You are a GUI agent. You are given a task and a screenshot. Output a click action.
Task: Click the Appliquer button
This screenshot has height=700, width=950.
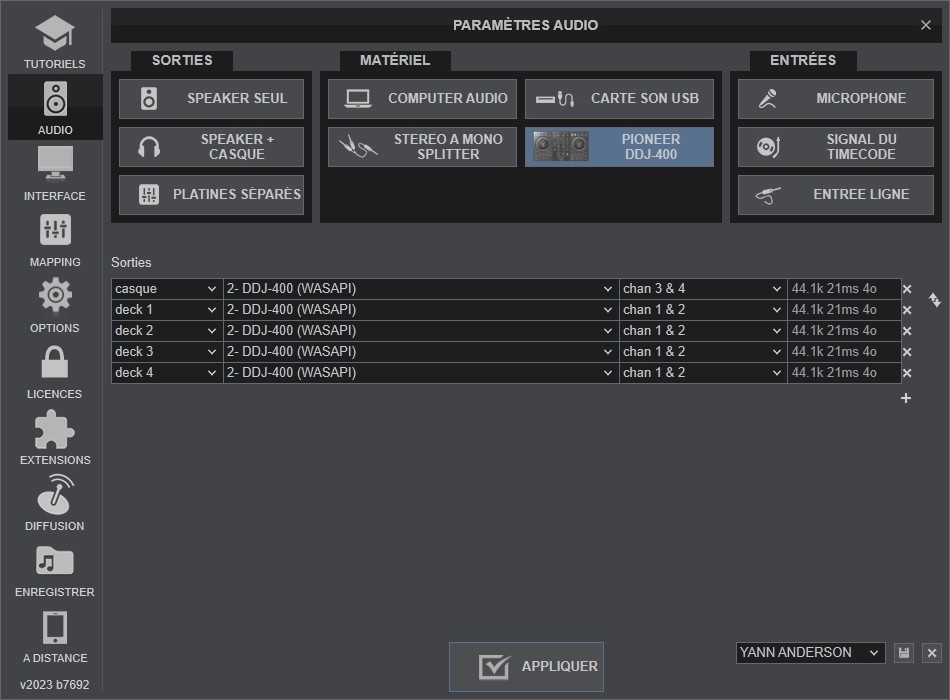tap(526, 667)
